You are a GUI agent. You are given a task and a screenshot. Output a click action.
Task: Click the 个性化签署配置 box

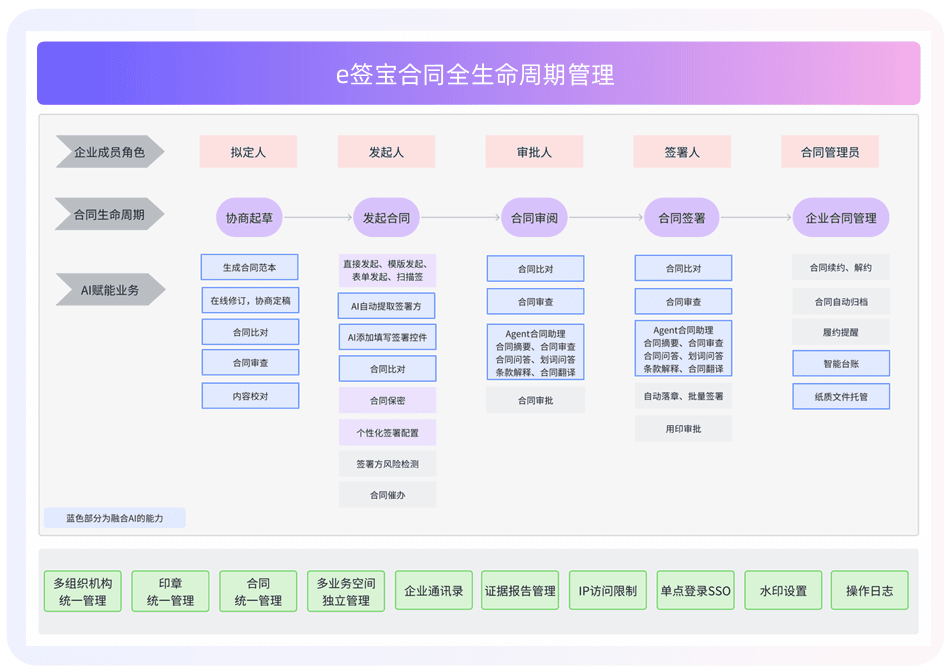pyautogui.click(x=388, y=433)
